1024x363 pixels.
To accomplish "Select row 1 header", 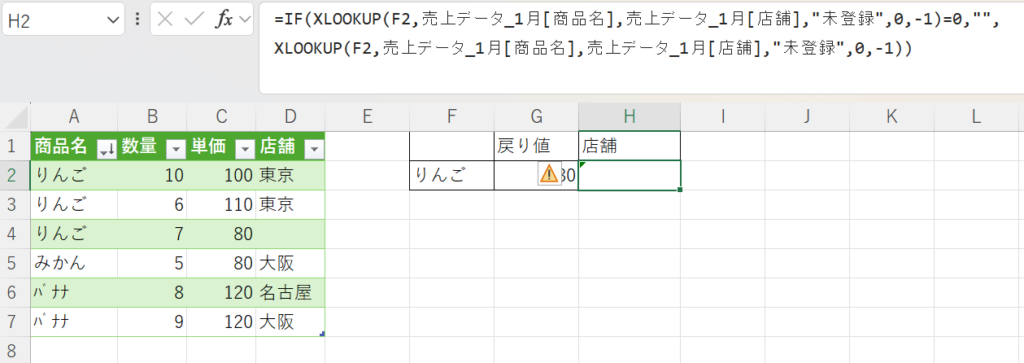I will [14, 146].
